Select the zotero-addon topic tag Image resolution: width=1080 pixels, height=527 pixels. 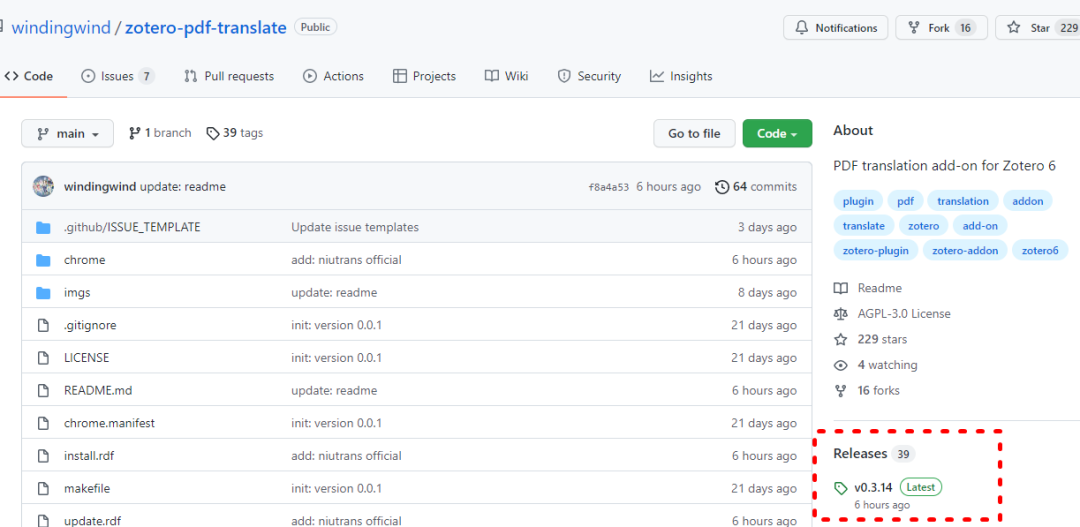click(965, 250)
